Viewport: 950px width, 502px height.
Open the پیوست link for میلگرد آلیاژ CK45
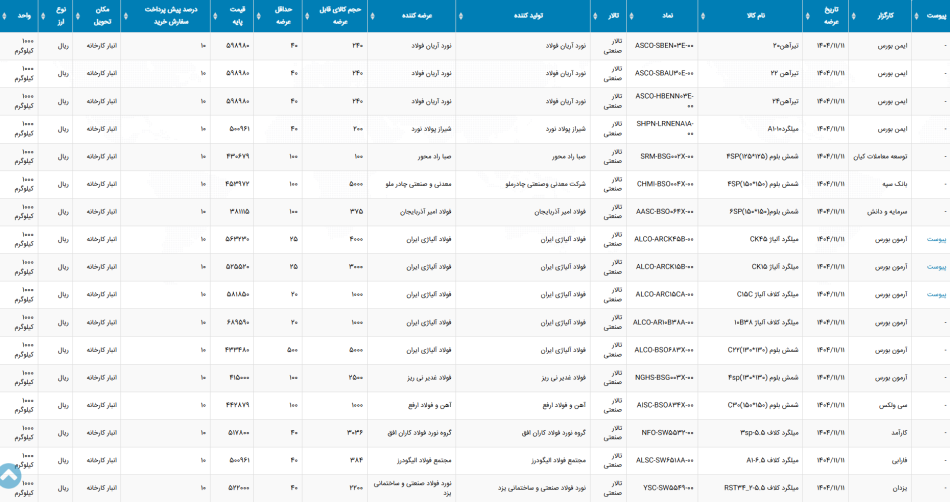pyautogui.click(x=936, y=239)
